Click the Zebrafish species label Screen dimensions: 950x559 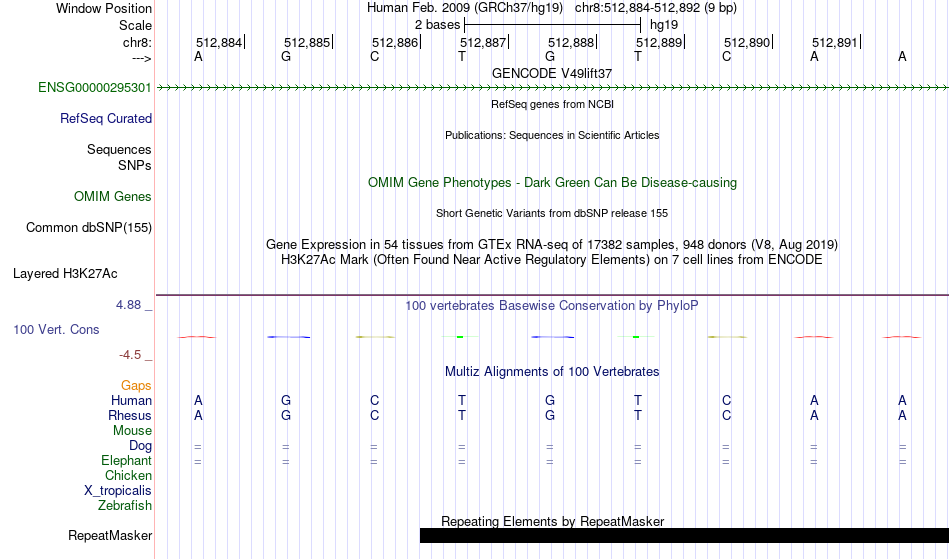tap(125, 506)
